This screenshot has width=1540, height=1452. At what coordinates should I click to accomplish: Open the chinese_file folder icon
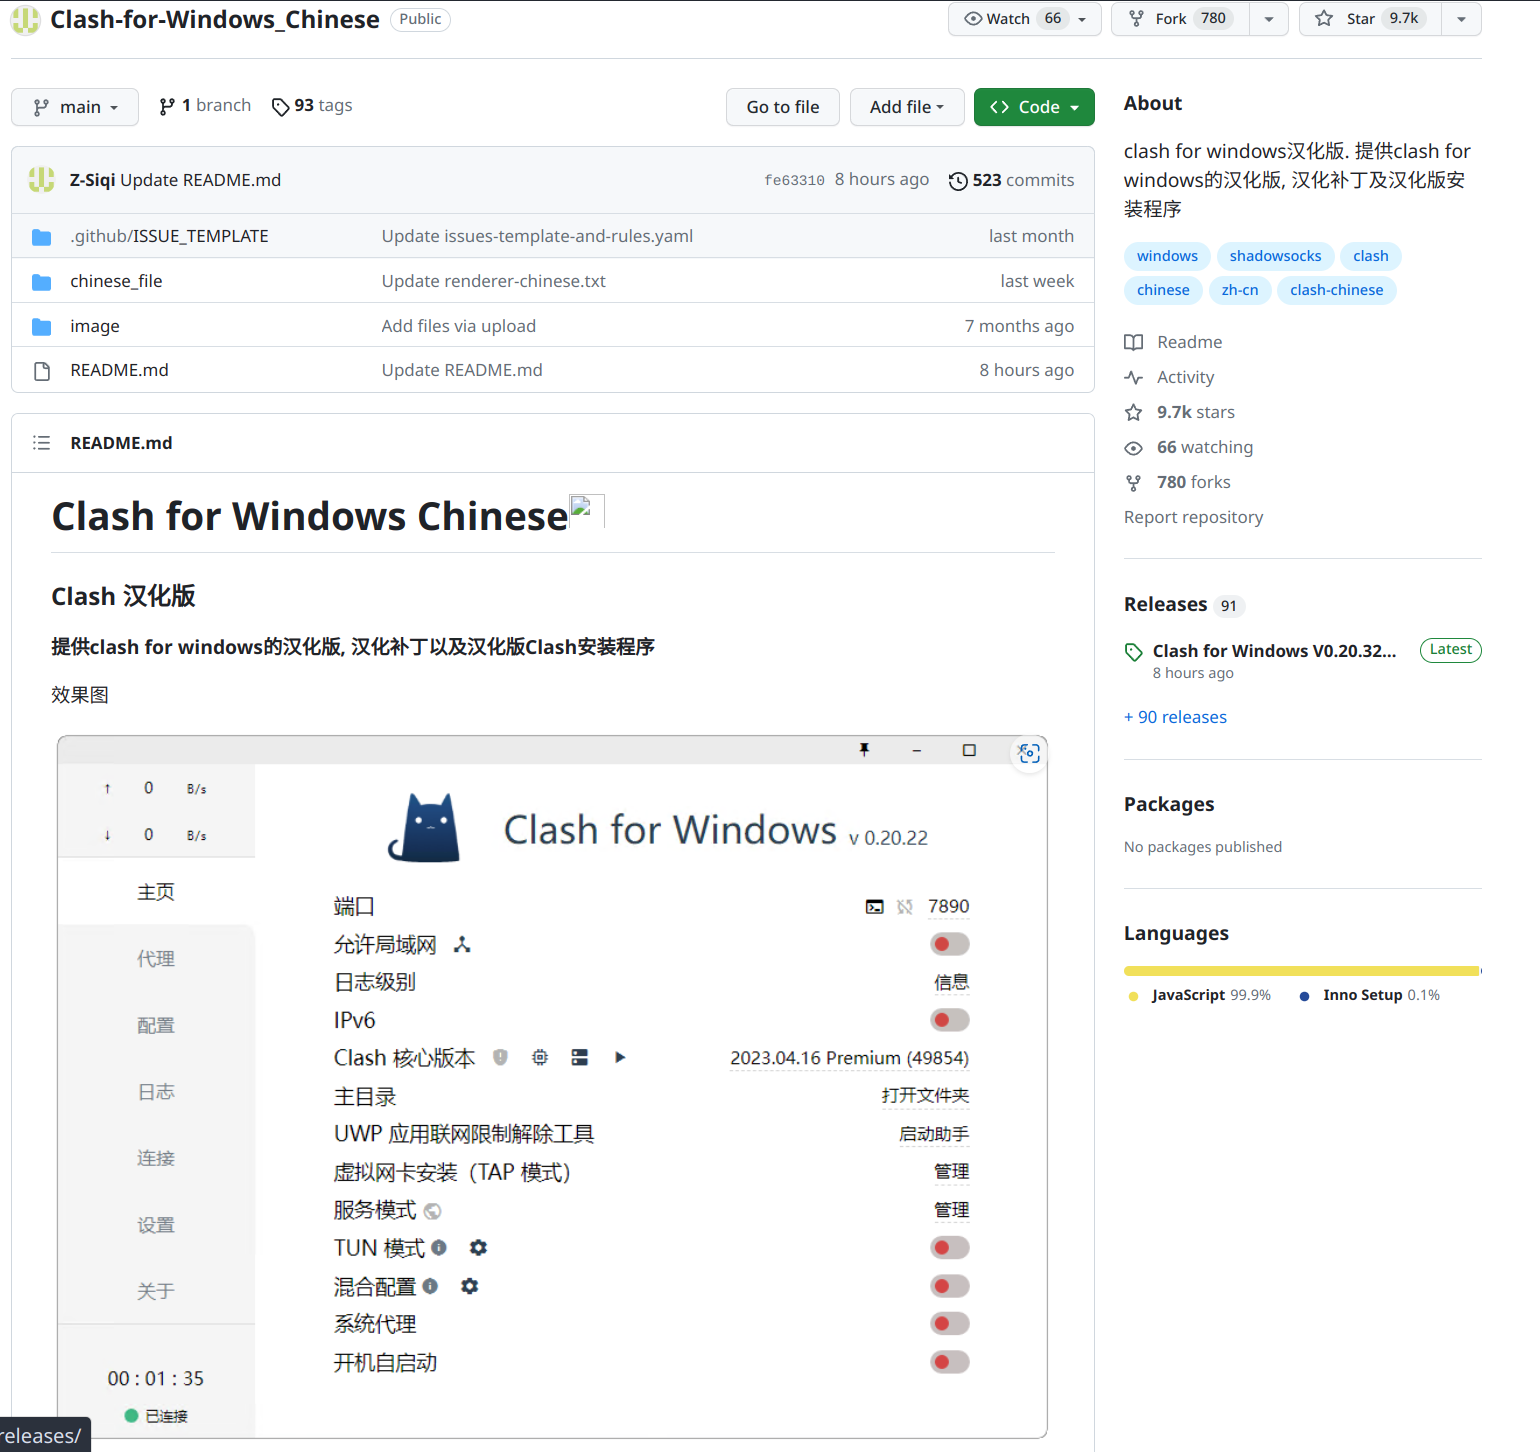point(41,281)
